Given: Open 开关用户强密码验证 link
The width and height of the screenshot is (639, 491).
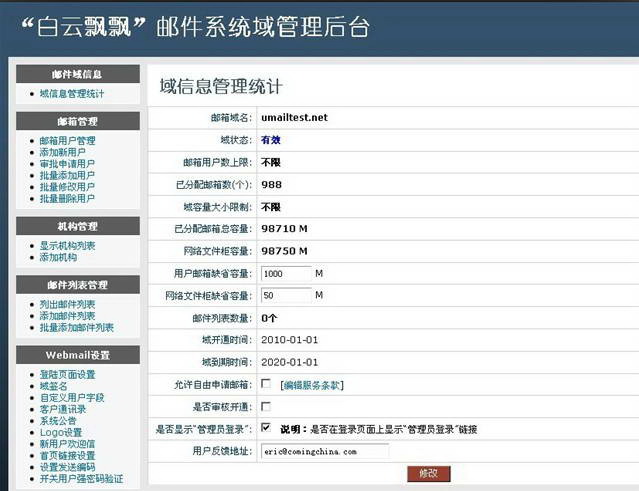Looking at the screenshot, I should (x=81, y=479).
